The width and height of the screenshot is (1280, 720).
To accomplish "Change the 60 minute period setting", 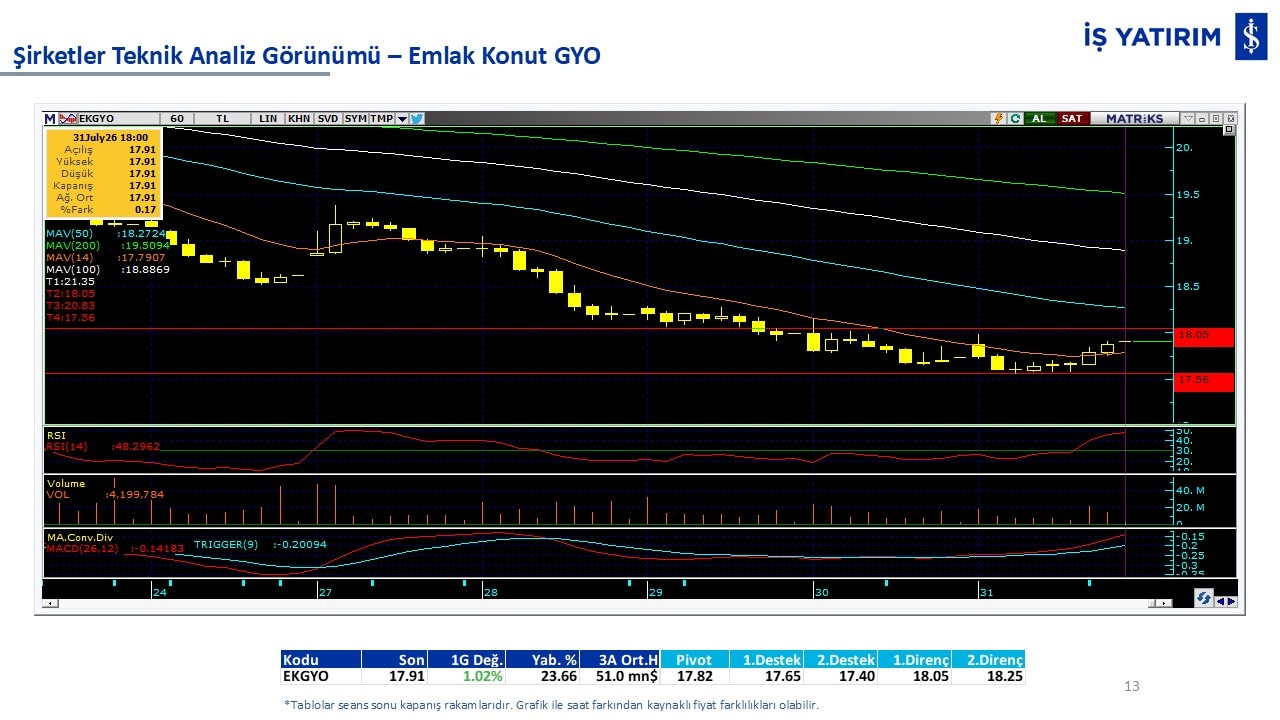I will tap(177, 118).
